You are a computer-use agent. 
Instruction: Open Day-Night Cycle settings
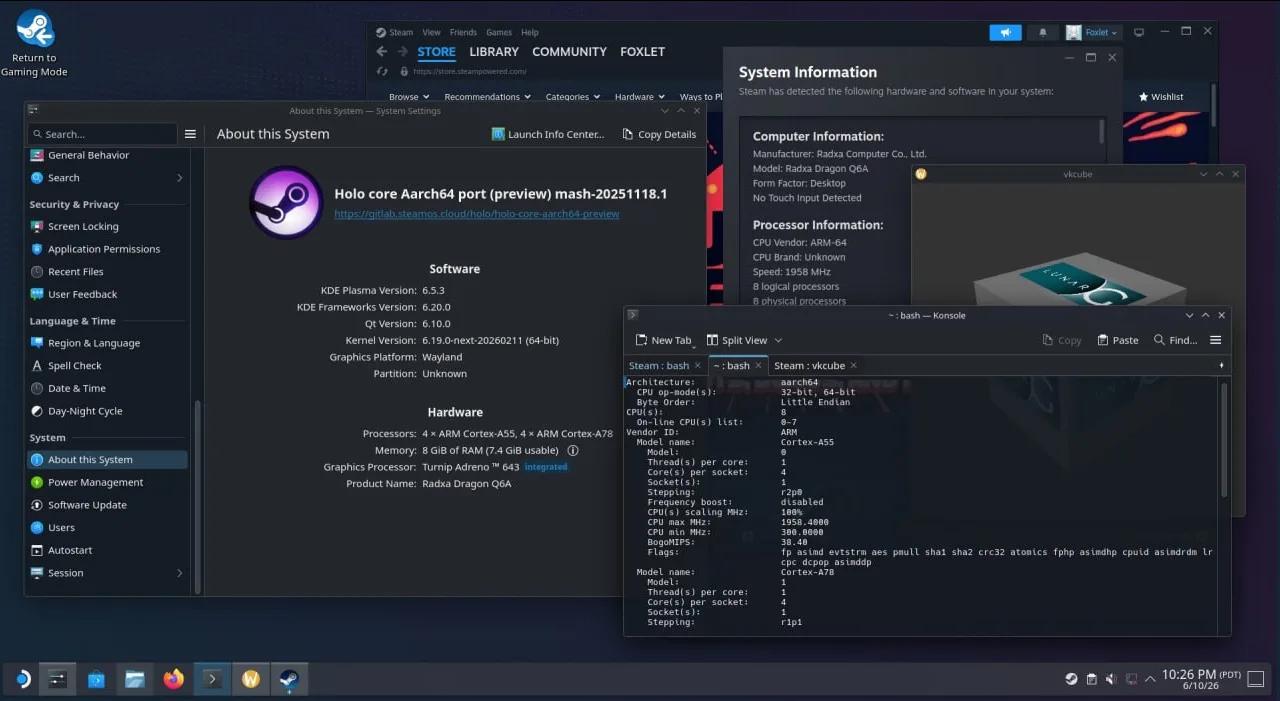(x=107, y=411)
